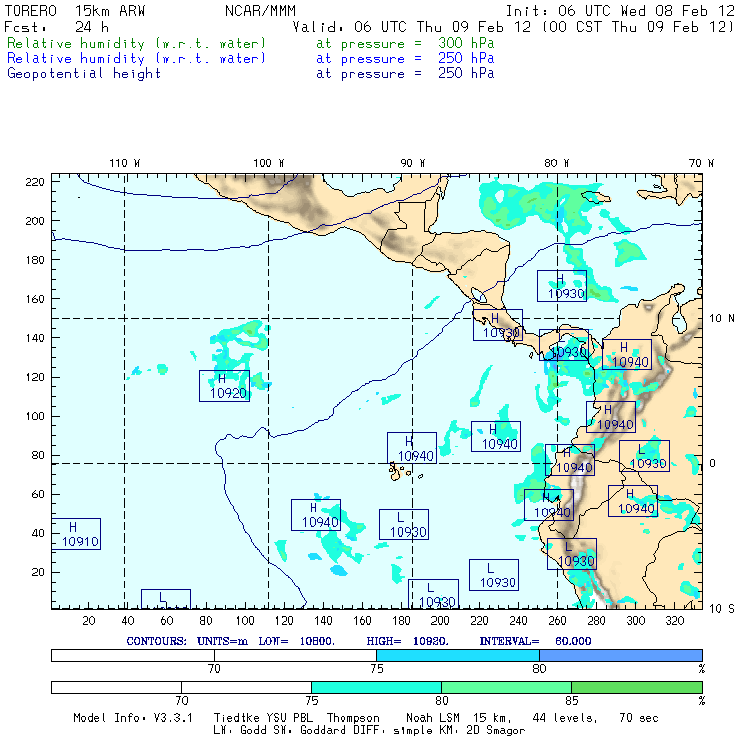Click the '85' label under lower colorbar
The image size is (740, 740).
coord(572,700)
